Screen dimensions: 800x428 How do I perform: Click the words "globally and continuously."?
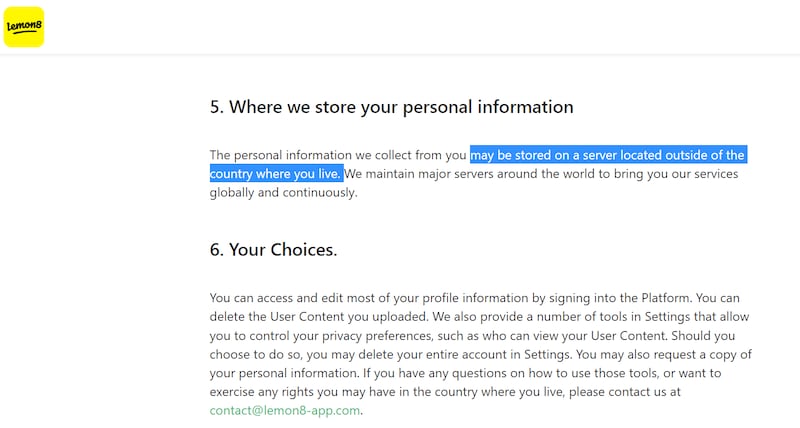coord(283,192)
